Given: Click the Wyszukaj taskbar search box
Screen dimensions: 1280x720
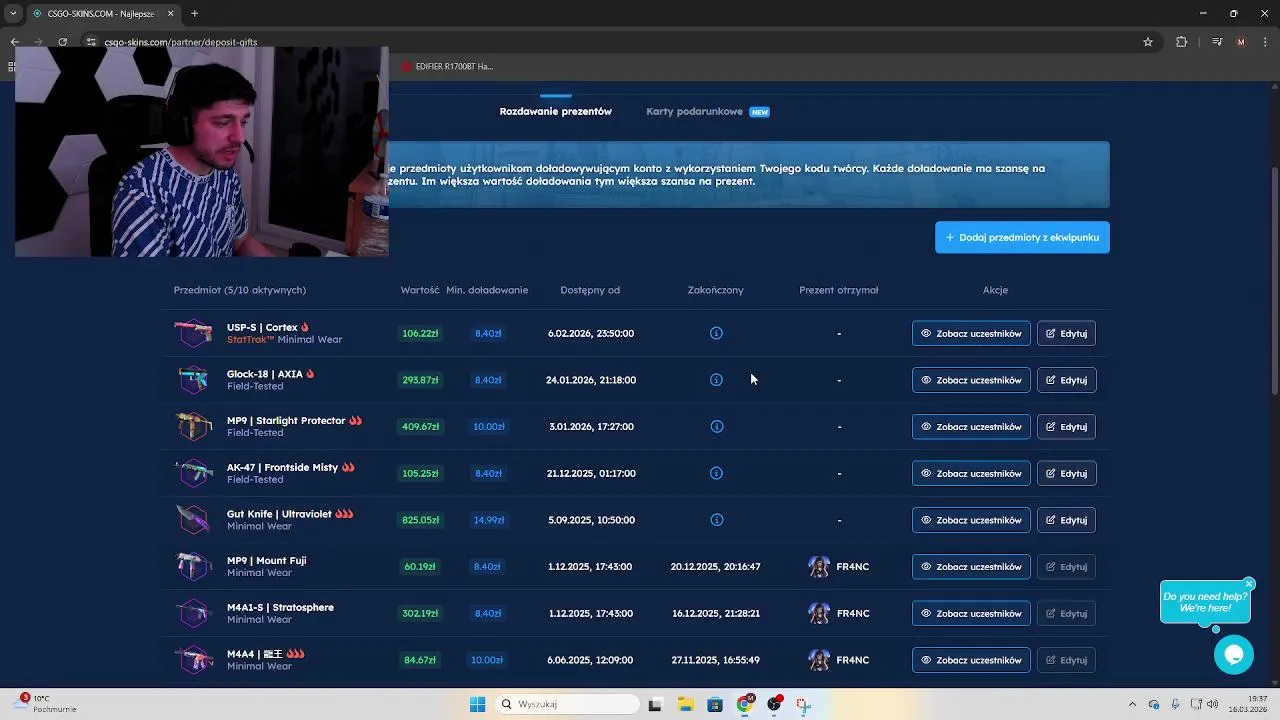Looking at the screenshot, I should click(x=568, y=704).
